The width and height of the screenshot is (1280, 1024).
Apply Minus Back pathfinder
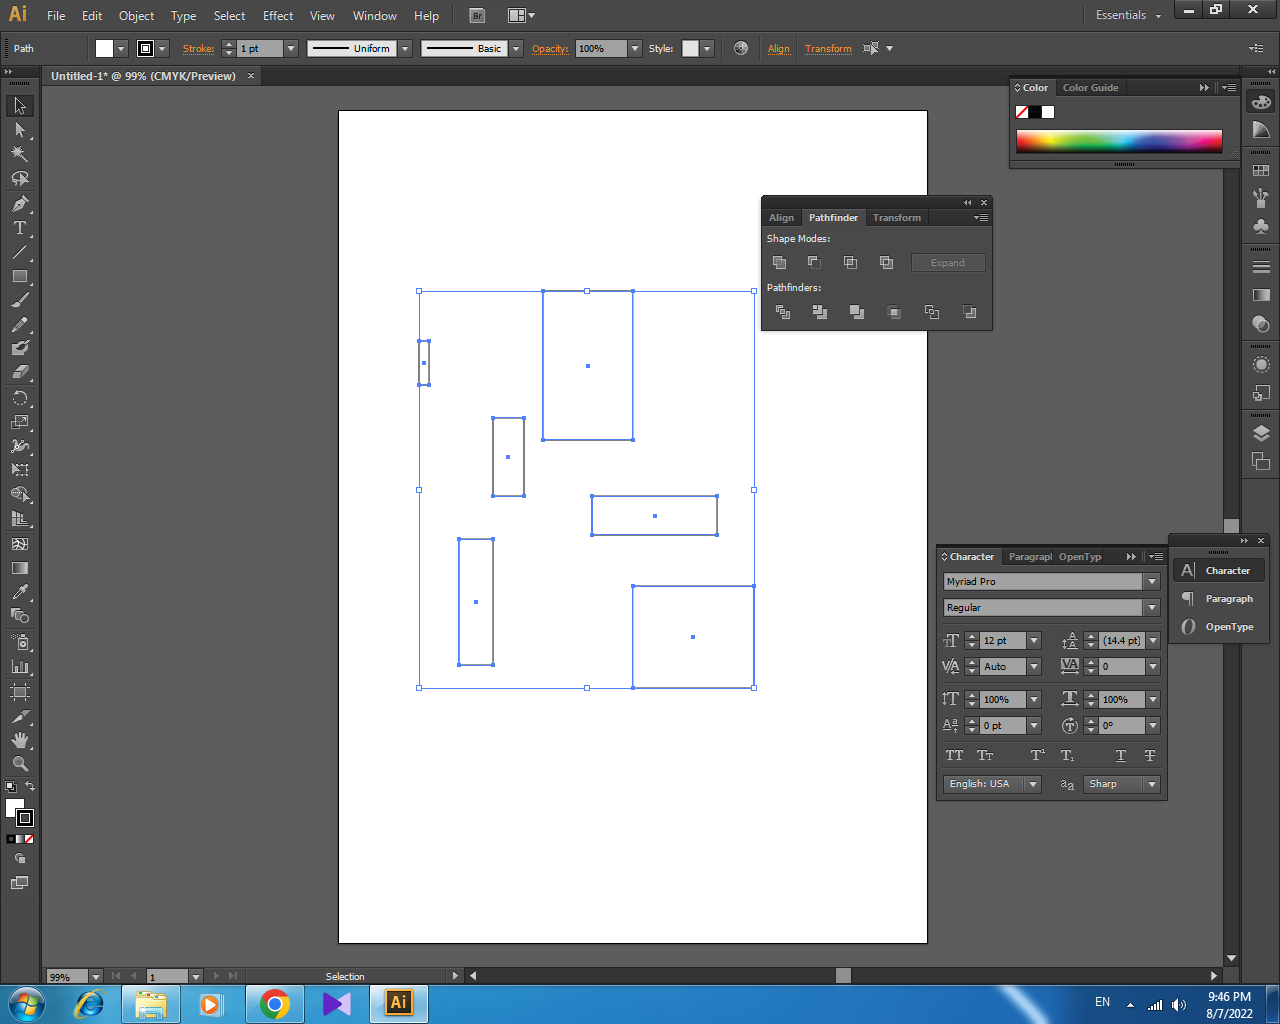coord(969,312)
